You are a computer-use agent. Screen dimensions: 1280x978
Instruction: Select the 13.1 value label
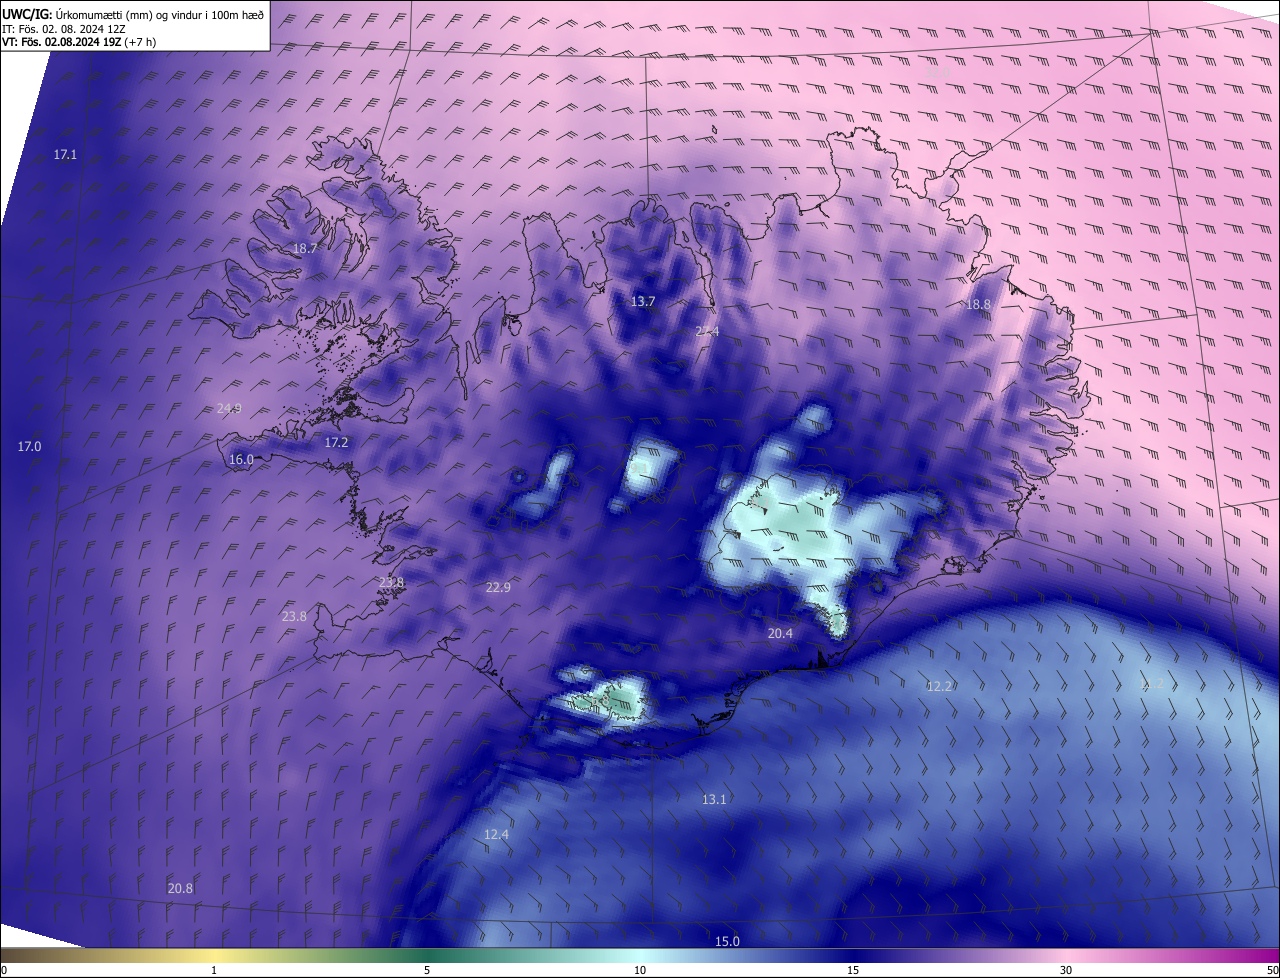click(714, 799)
